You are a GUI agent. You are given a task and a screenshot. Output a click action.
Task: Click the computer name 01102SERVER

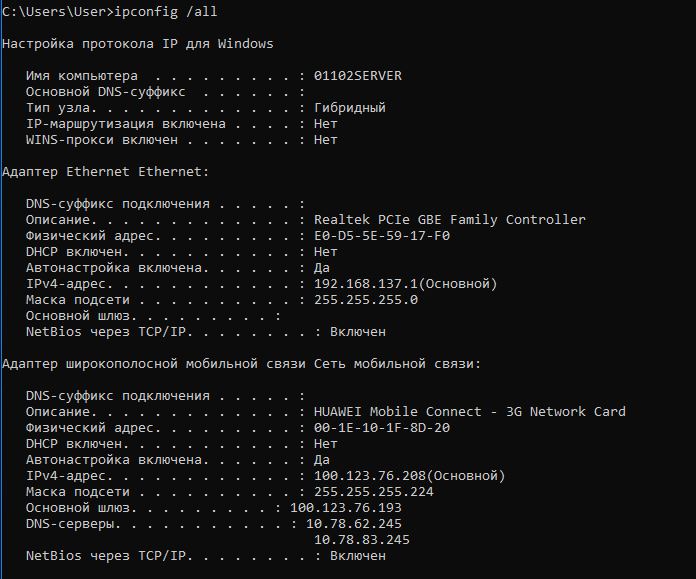pyautogui.click(x=358, y=76)
